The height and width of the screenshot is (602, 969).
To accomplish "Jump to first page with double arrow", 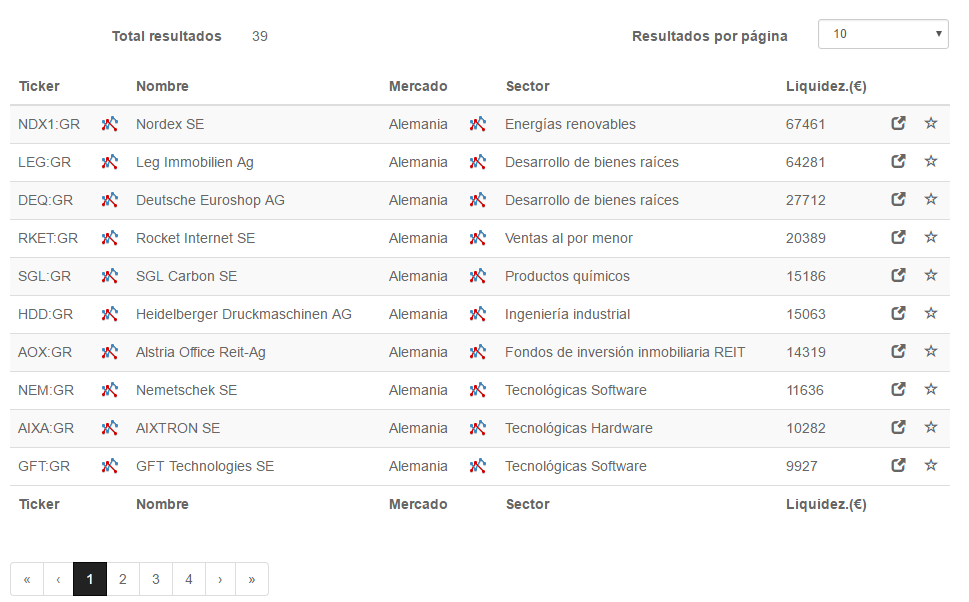I will [27, 579].
